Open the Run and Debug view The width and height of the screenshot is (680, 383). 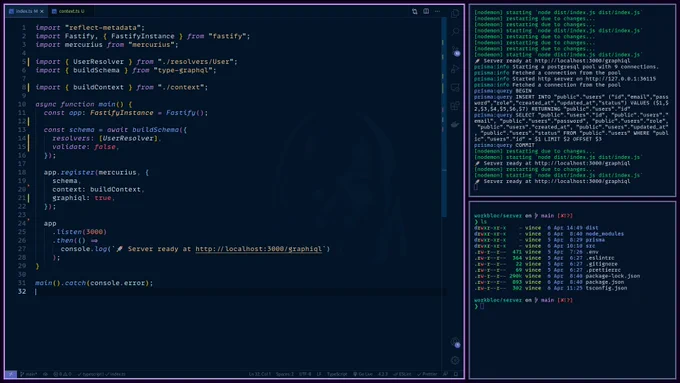[455, 69]
